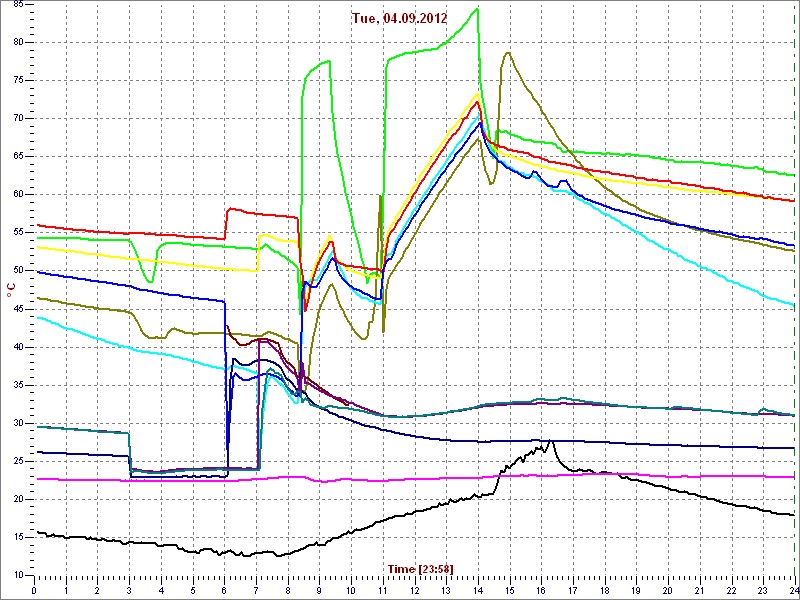This screenshot has height=600, width=800.
Task: Click hour 18 on the time axis
Action: (605, 590)
